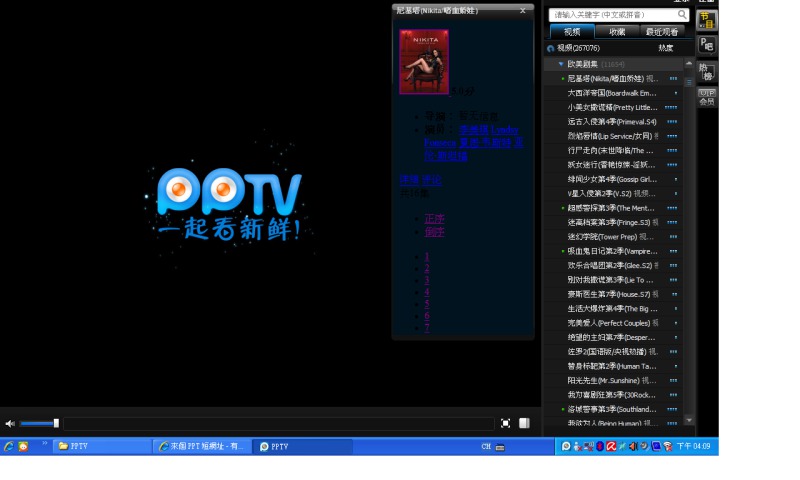This screenshot has width=800, height=480.
Task: Switch to the 收藏 tab
Action: click(617, 32)
